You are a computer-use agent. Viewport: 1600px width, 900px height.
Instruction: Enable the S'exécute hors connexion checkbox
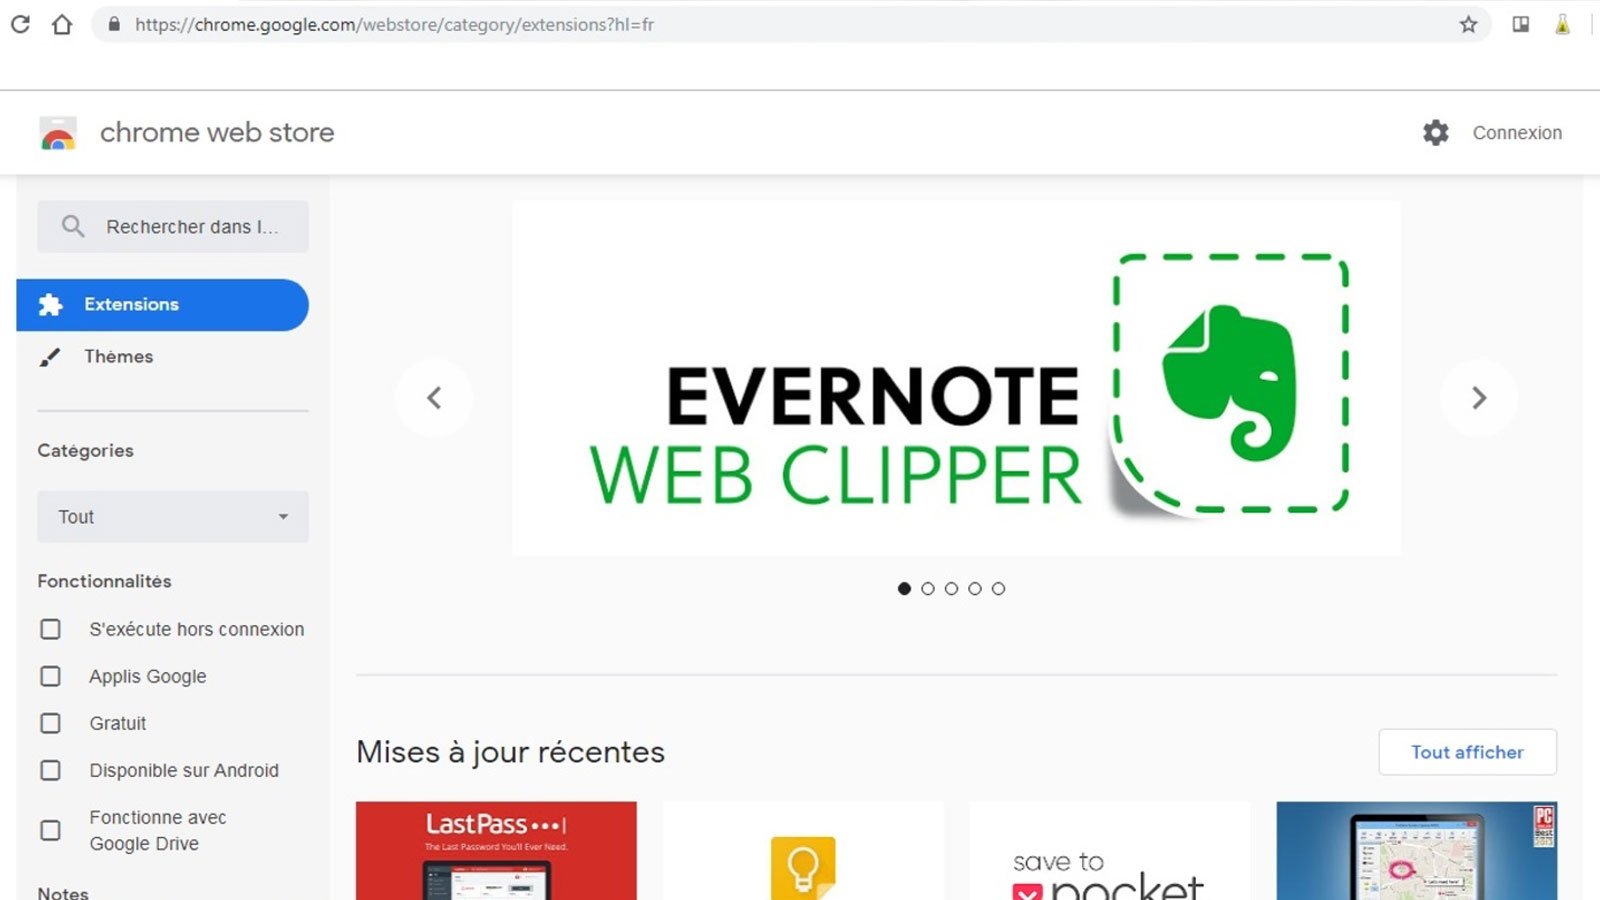point(51,629)
